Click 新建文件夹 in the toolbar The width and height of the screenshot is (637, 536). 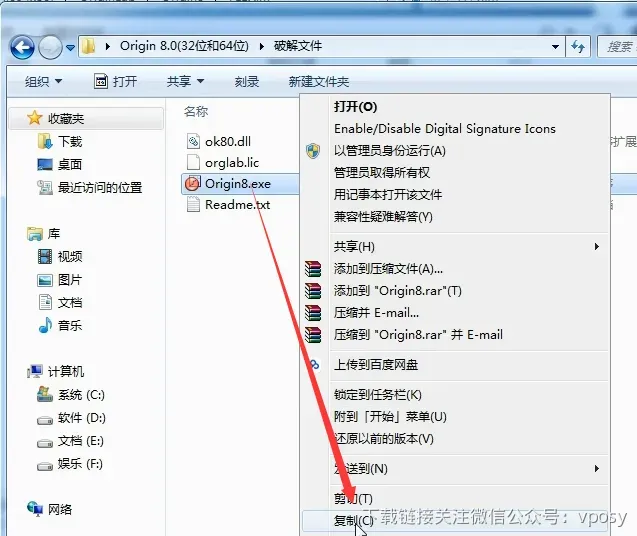pyautogui.click(x=318, y=82)
